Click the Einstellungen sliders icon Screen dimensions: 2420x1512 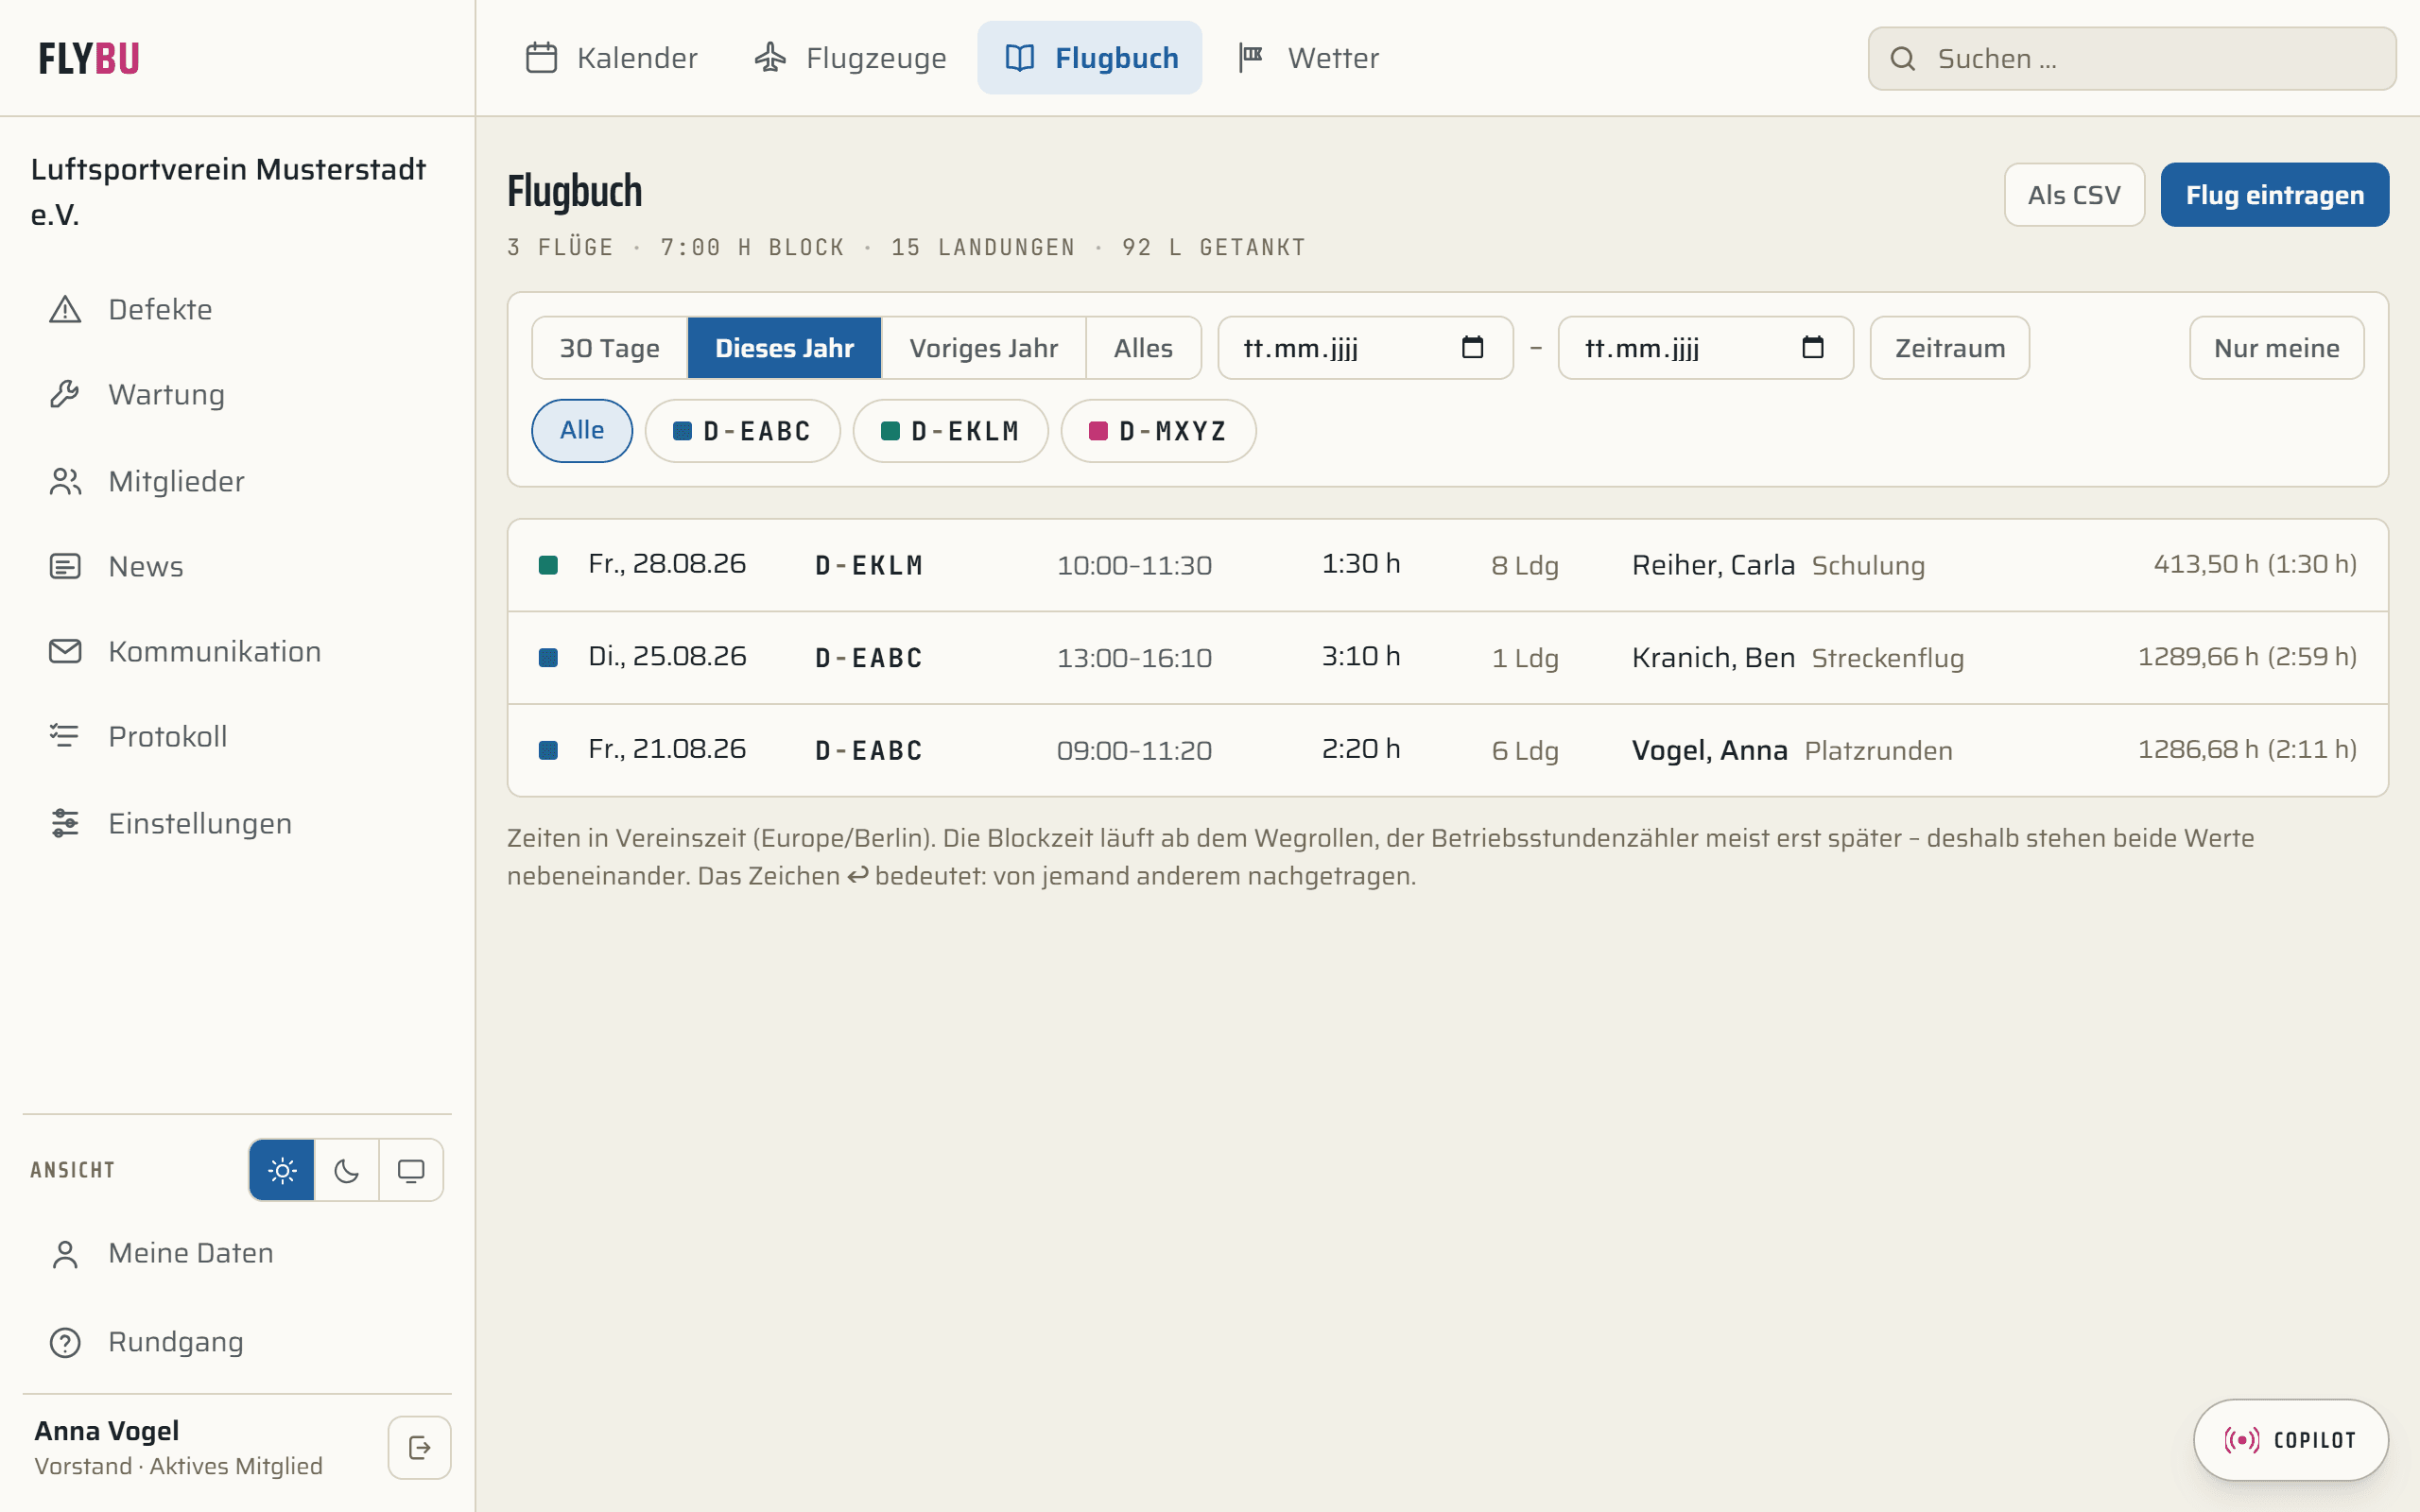65,824
